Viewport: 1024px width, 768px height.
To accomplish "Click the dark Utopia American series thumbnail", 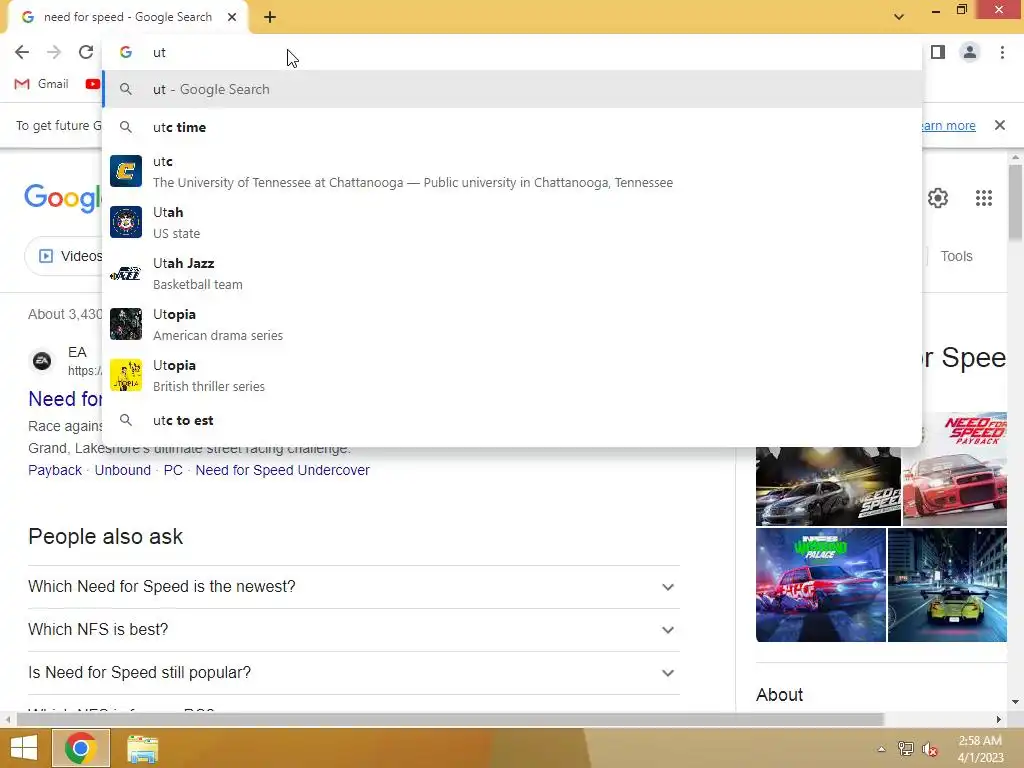I will pyautogui.click(x=126, y=325).
